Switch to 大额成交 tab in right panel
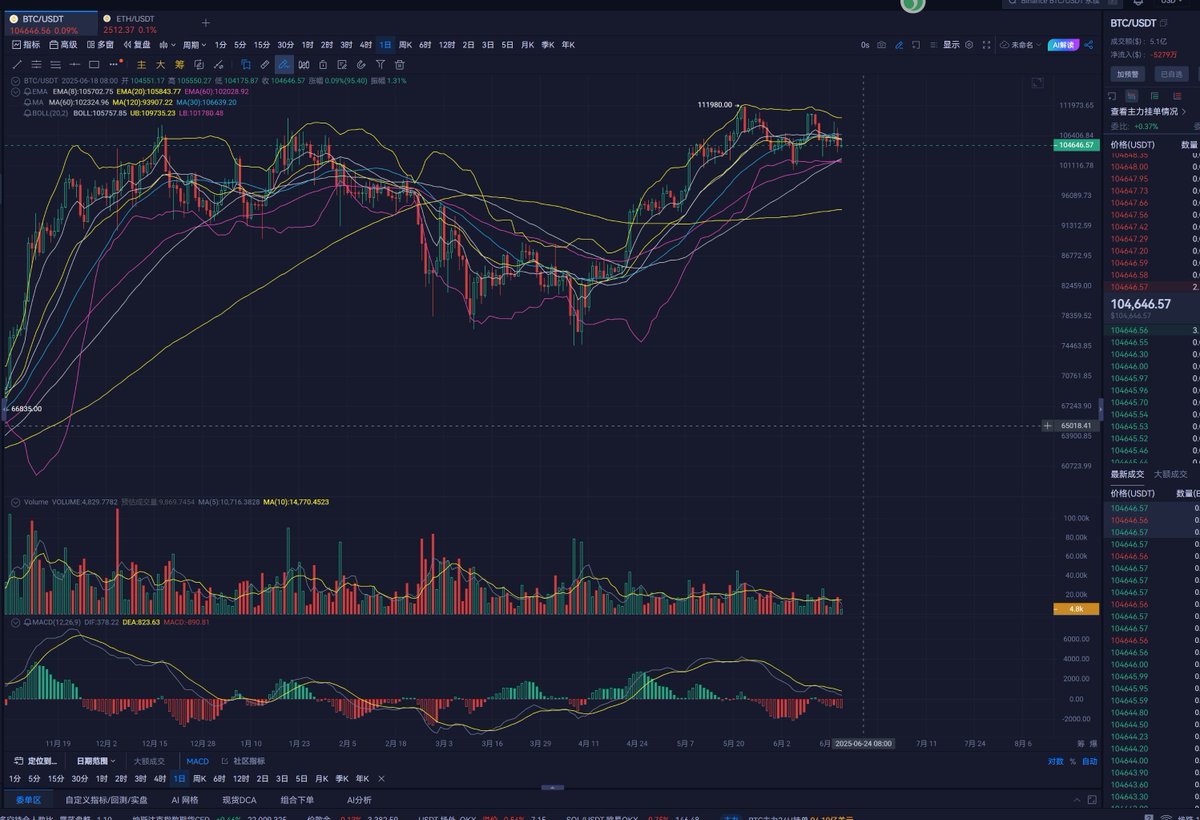 1170,474
